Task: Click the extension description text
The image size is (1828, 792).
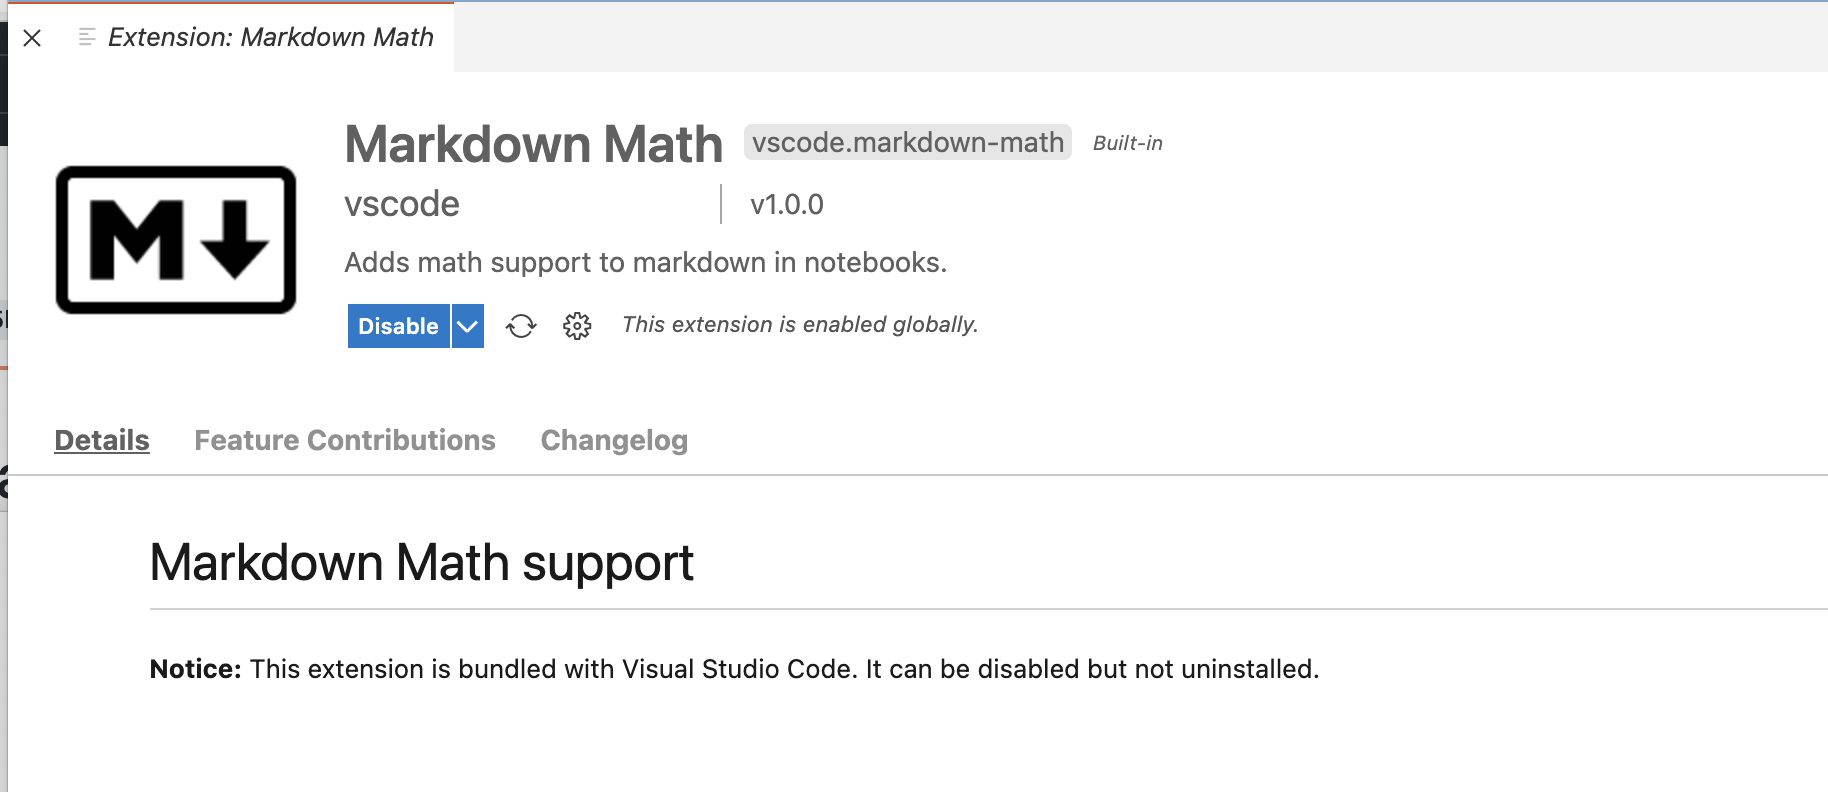Action: tap(646, 262)
